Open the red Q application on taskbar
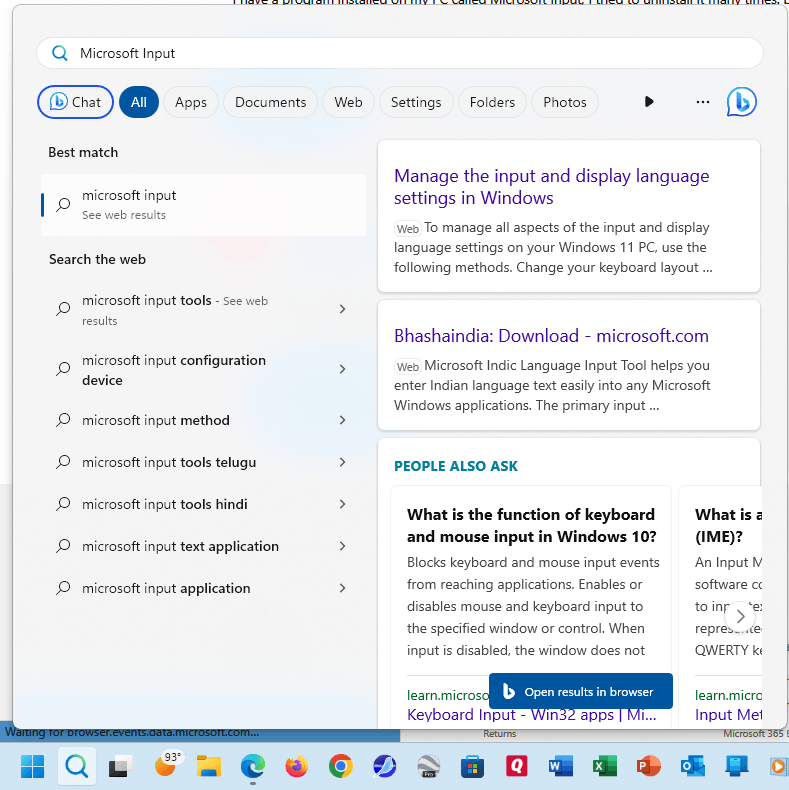Viewport: 789px width, 790px height. coord(516,766)
